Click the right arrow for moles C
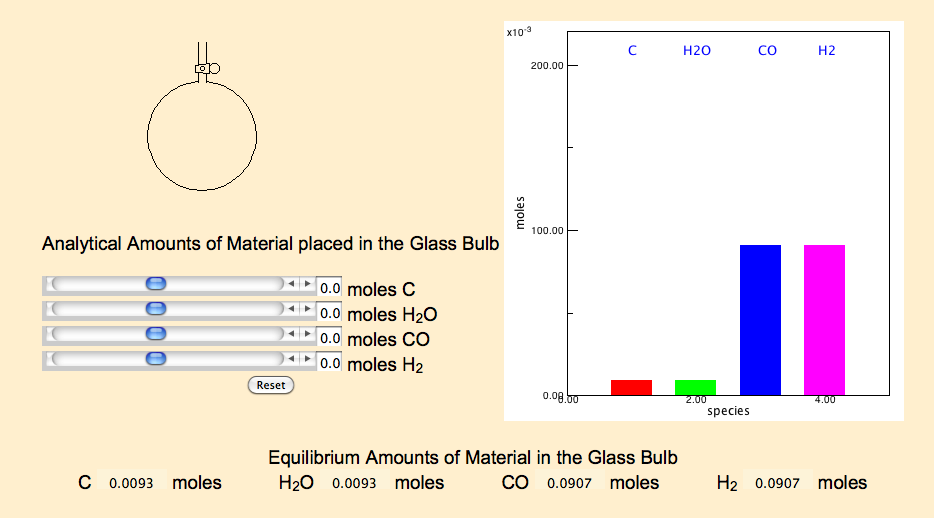The width and height of the screenshot is (934, 518). 307,284
